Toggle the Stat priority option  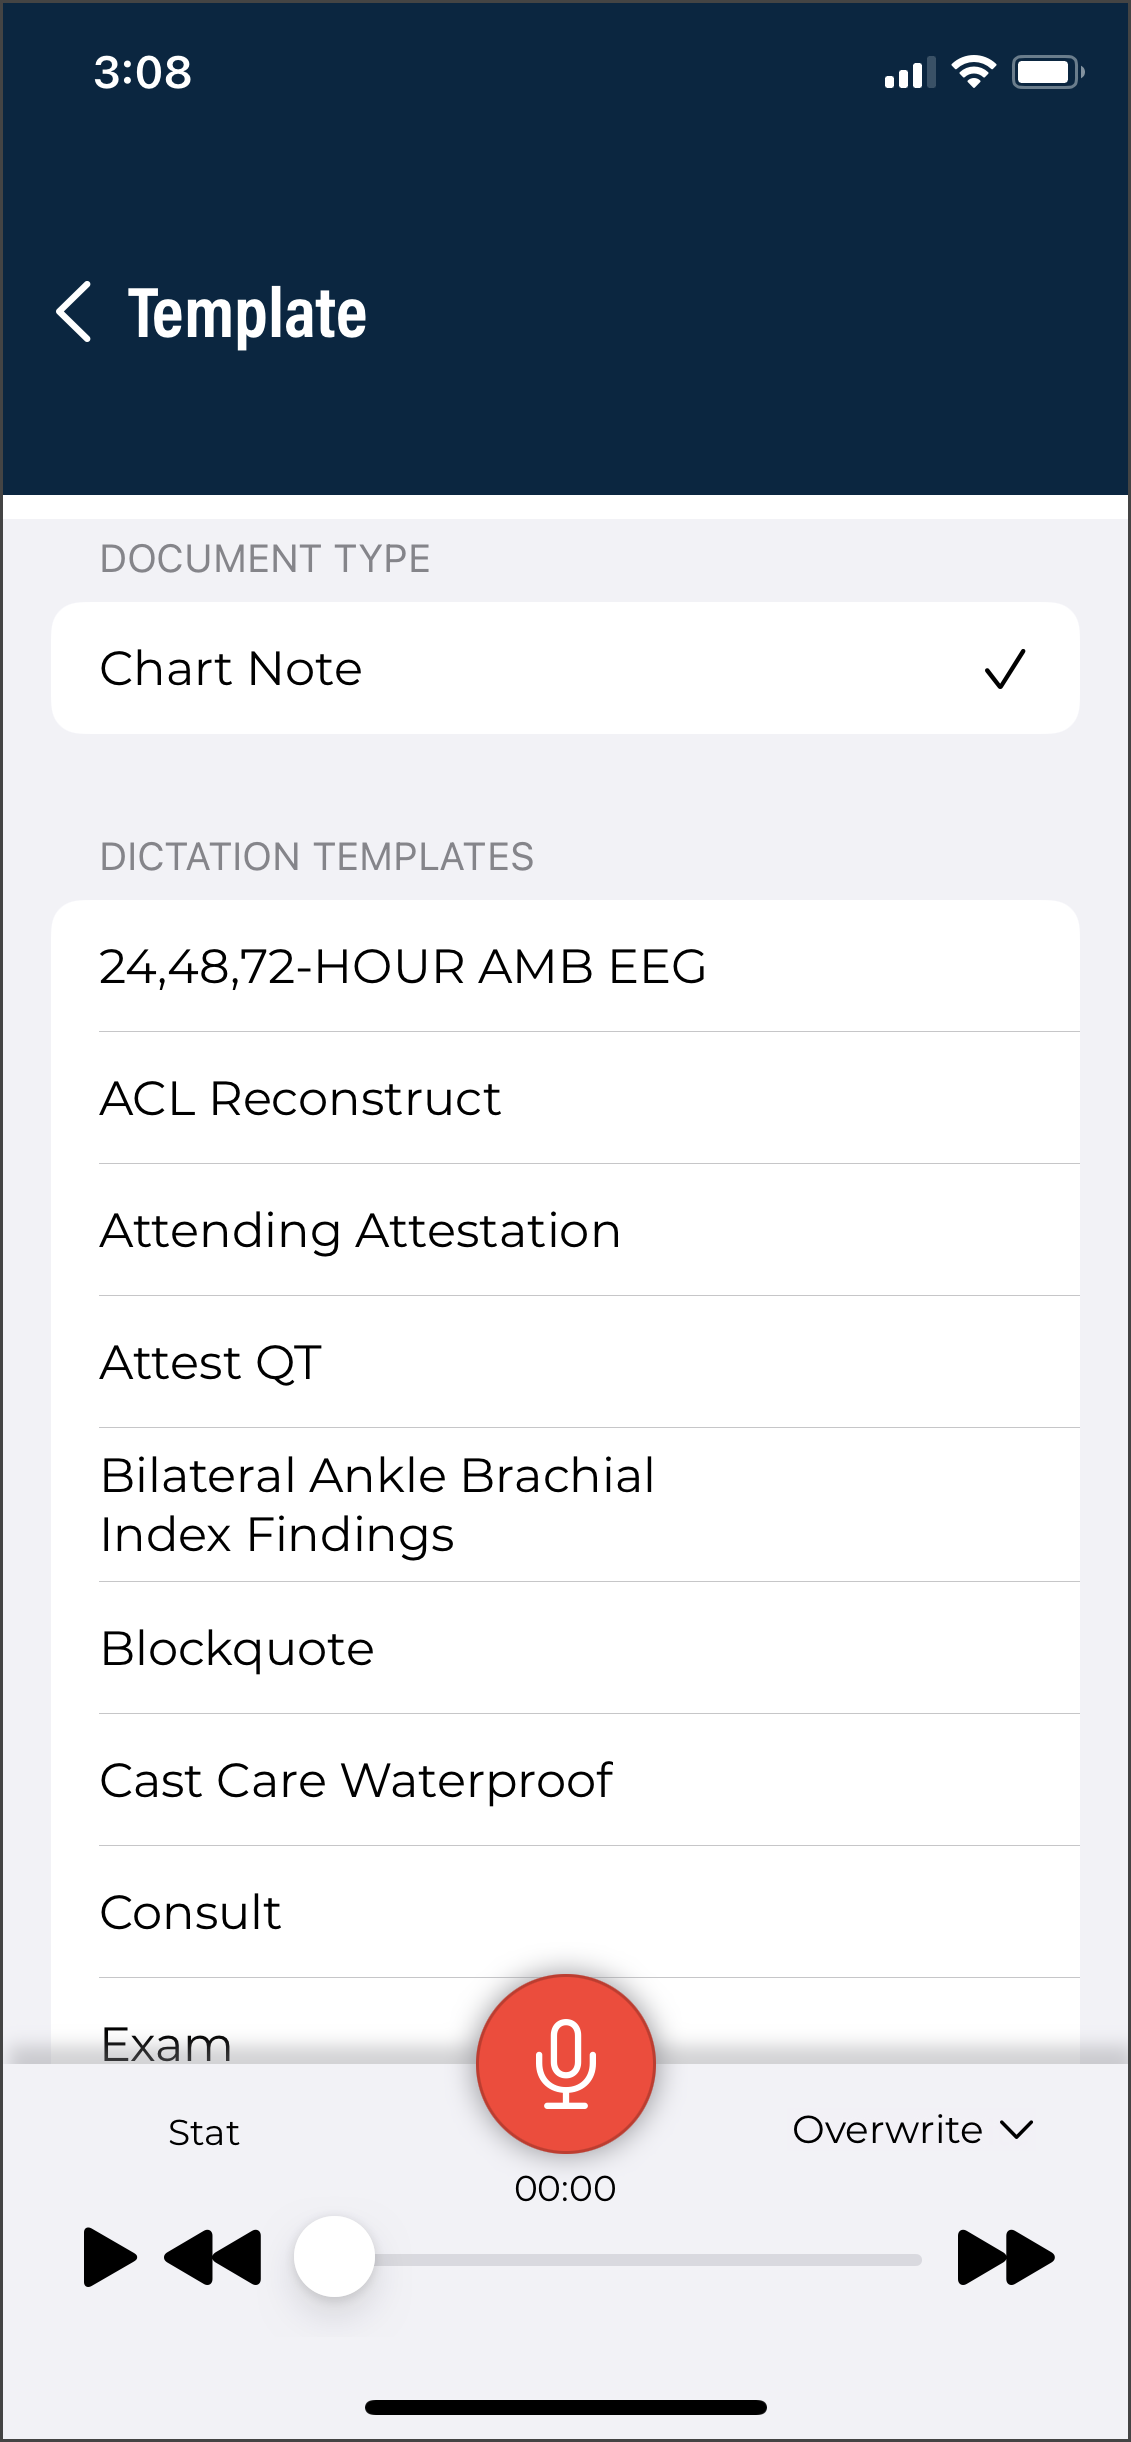tap(204, 2133)
